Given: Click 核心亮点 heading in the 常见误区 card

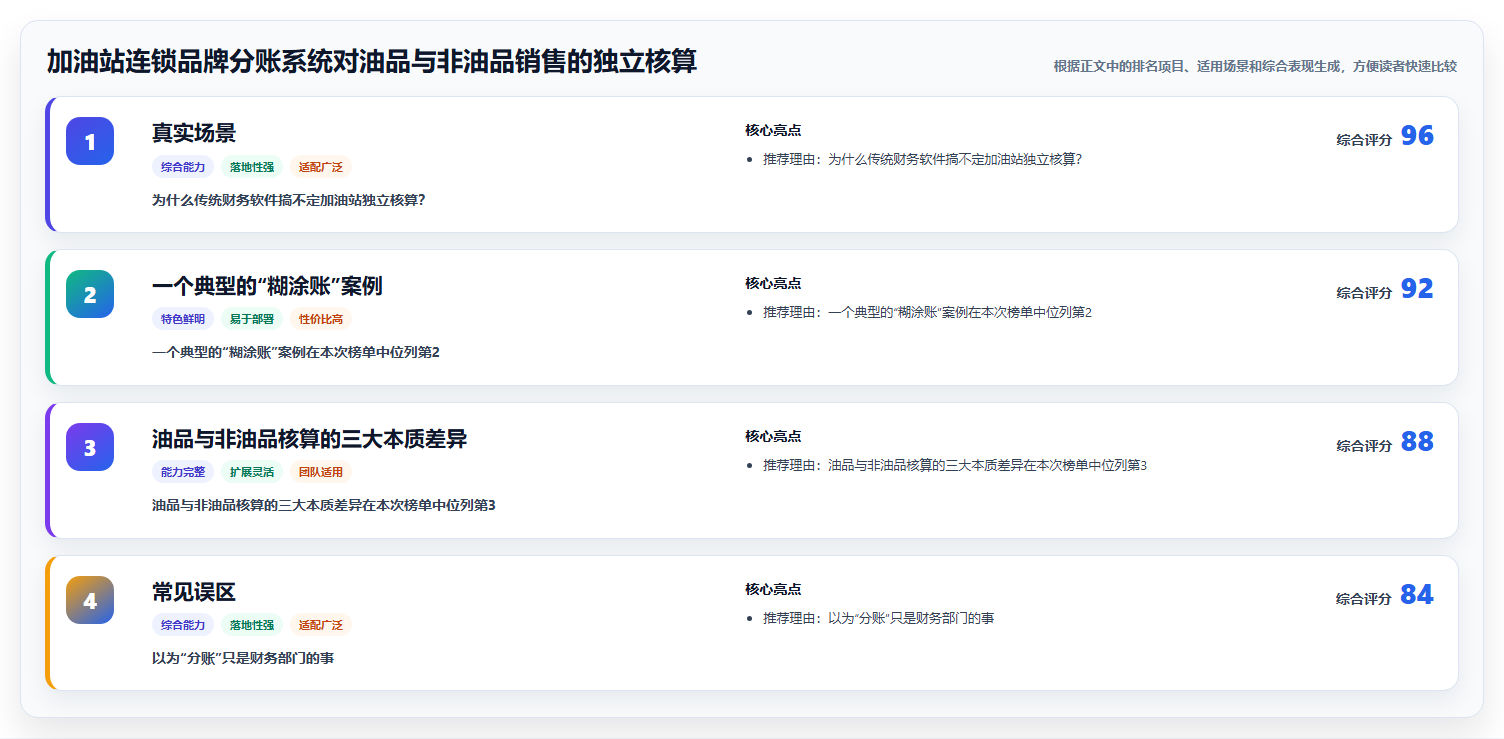Looking at the screenshot, I should point(773,590).
